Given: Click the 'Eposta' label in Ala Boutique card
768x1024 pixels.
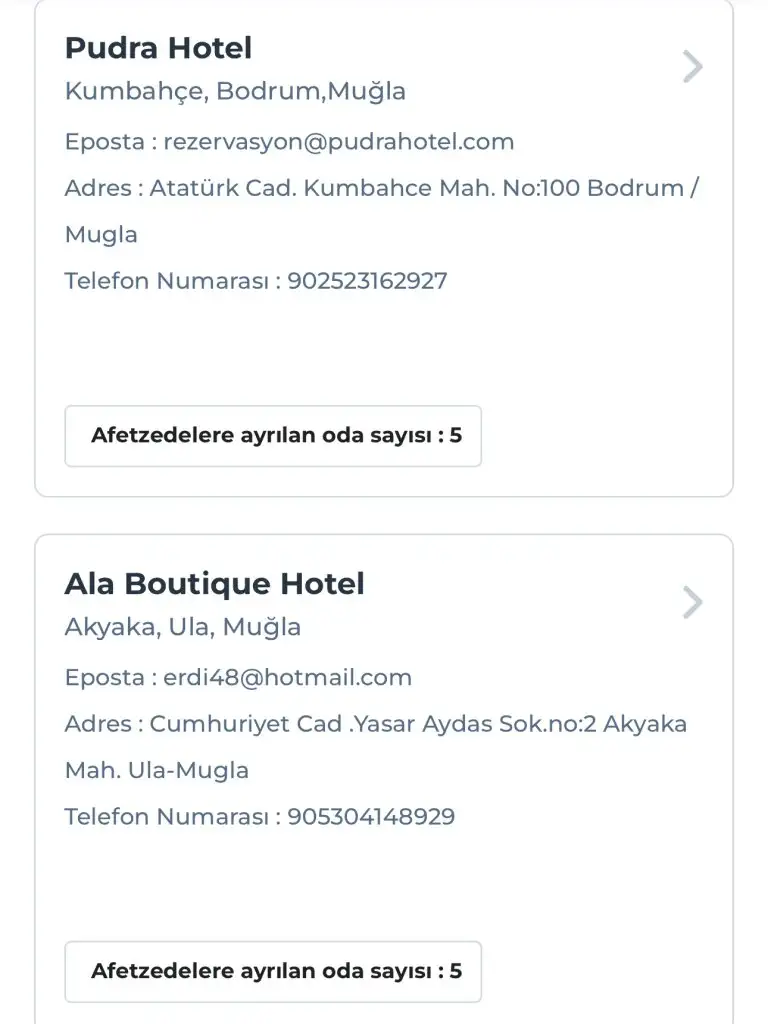Looking at the screenshot, I should (x=104, y=678).
